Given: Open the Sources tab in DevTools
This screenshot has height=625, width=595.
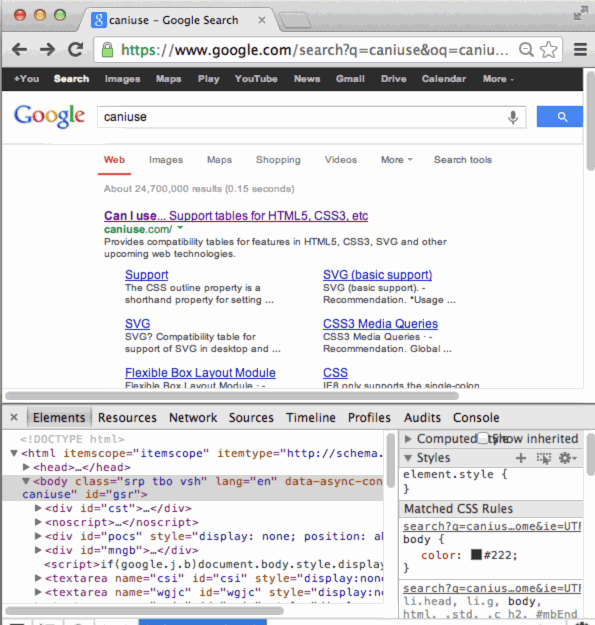Looking at the screenshot, I should click(x=251, y=417).
